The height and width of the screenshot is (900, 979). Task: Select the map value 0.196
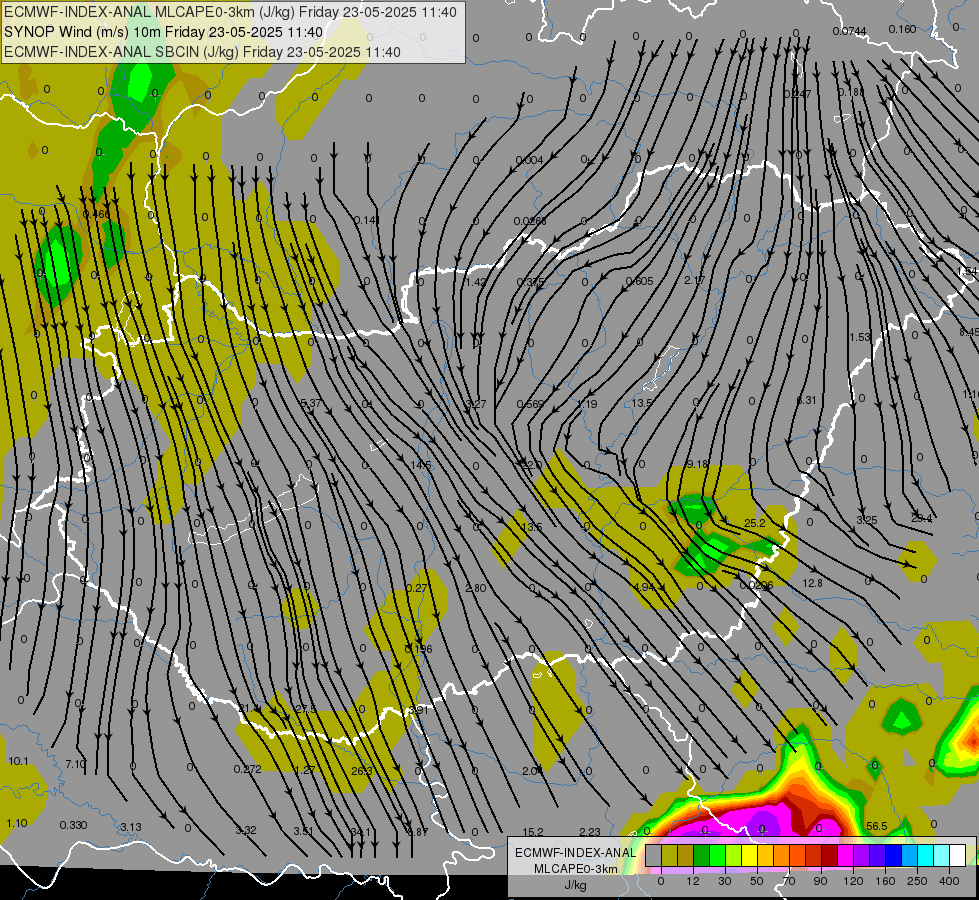point(418,649)
